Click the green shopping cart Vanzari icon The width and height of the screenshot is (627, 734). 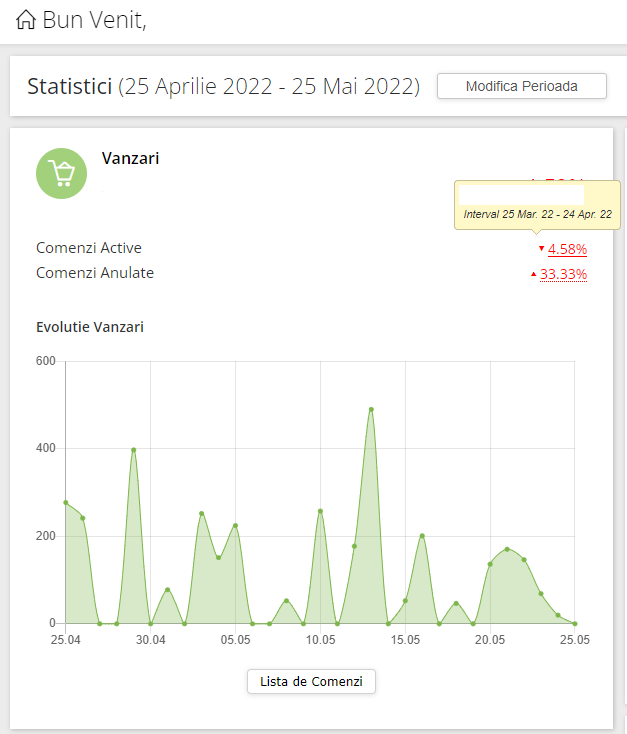61,173
